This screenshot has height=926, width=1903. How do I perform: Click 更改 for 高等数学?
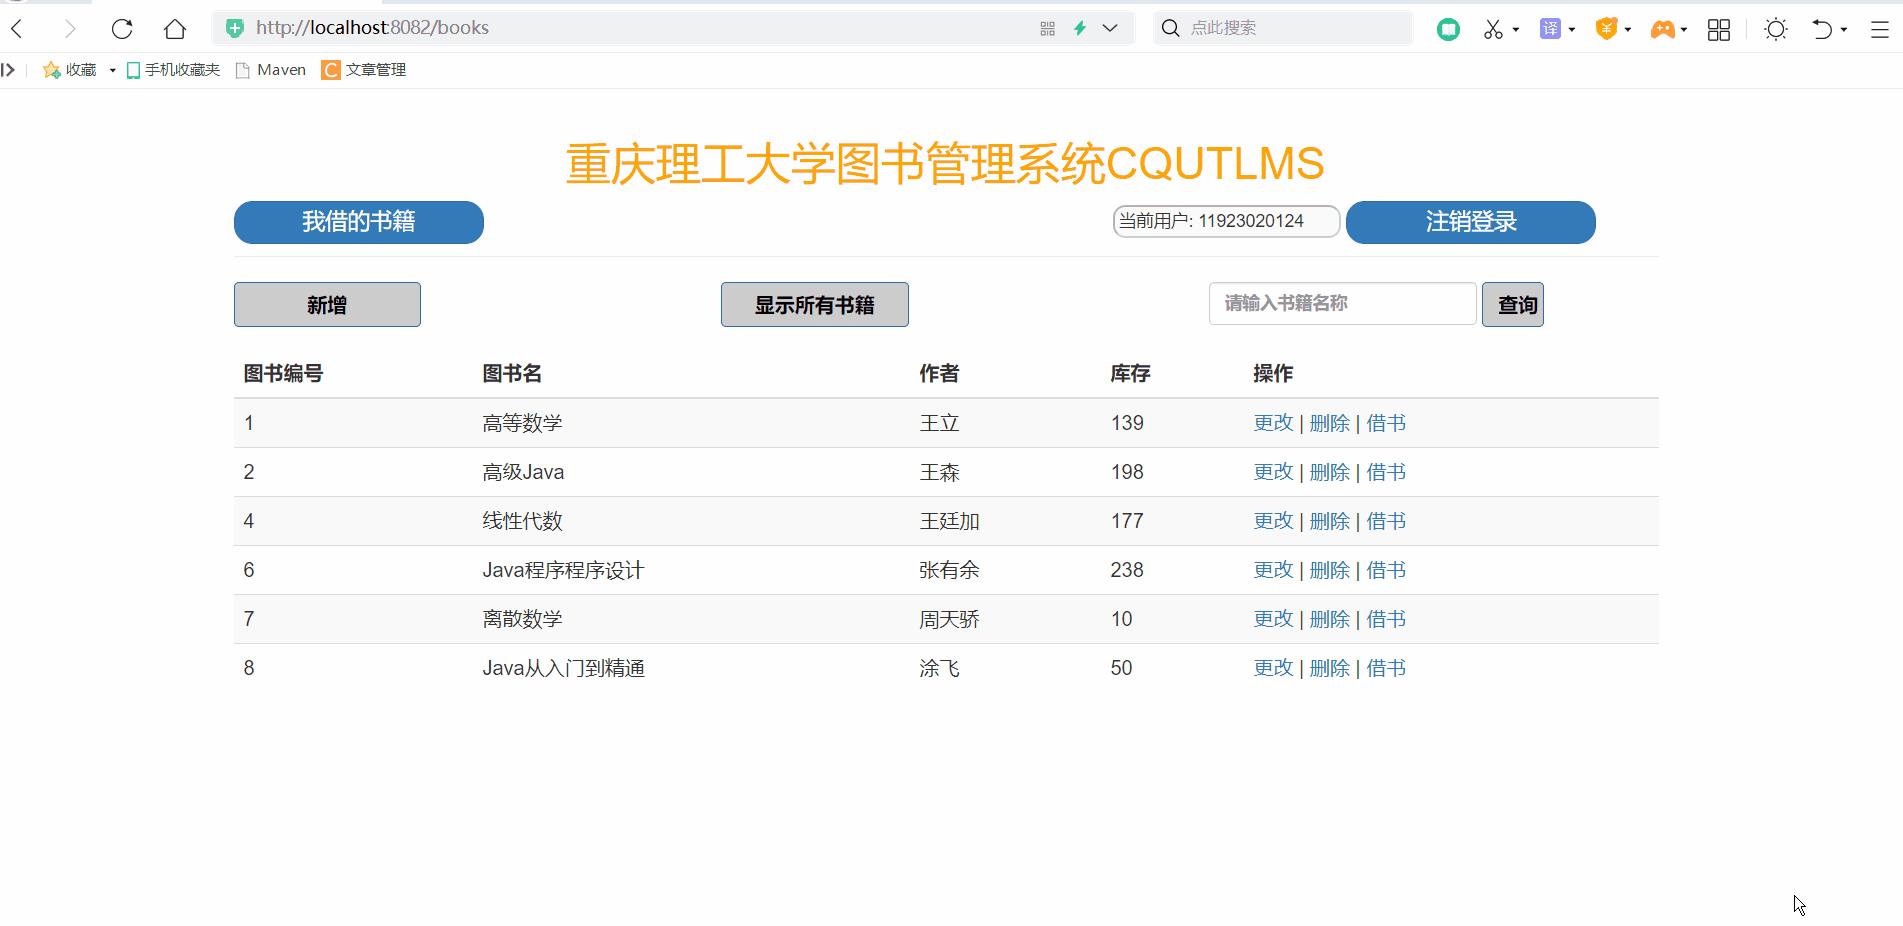[x=1274, y=423]
